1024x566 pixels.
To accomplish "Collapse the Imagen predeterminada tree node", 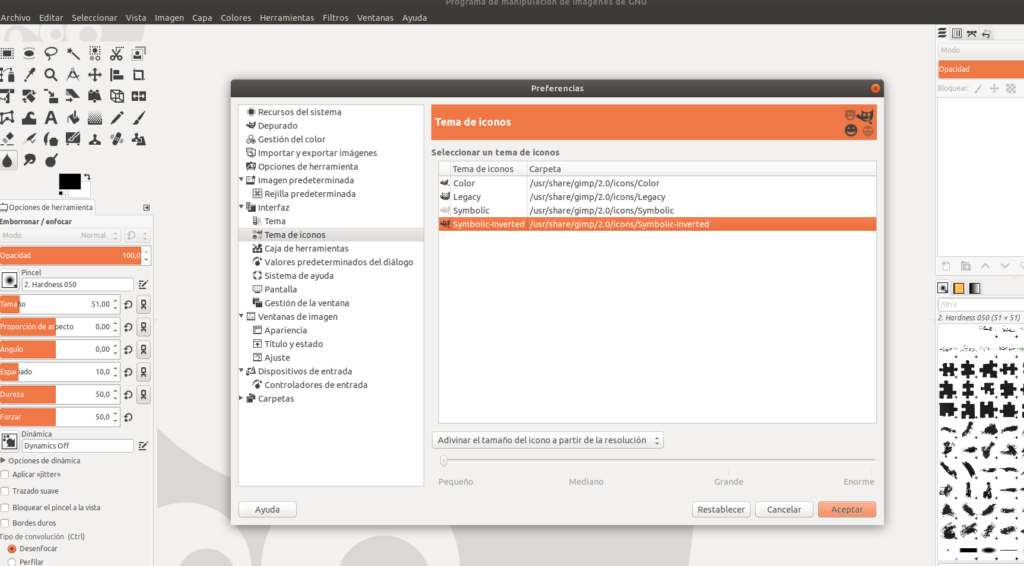I will (x=242, y=180).
